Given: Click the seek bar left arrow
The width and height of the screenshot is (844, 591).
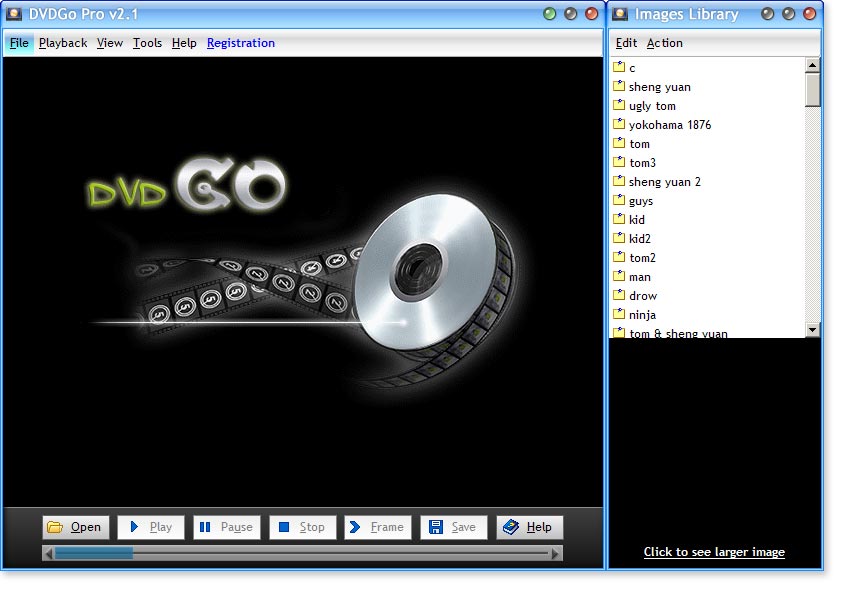Looking at the screenshot, I should pyautogui.click(x=48, y=553).
